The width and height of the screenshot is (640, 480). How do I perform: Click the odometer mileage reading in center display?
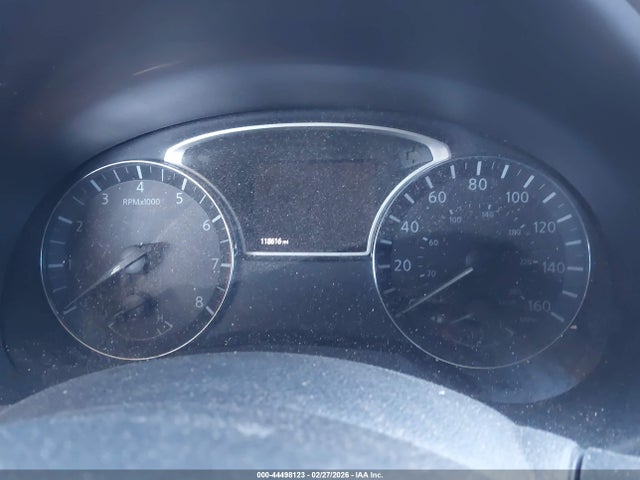click(274, 242)
